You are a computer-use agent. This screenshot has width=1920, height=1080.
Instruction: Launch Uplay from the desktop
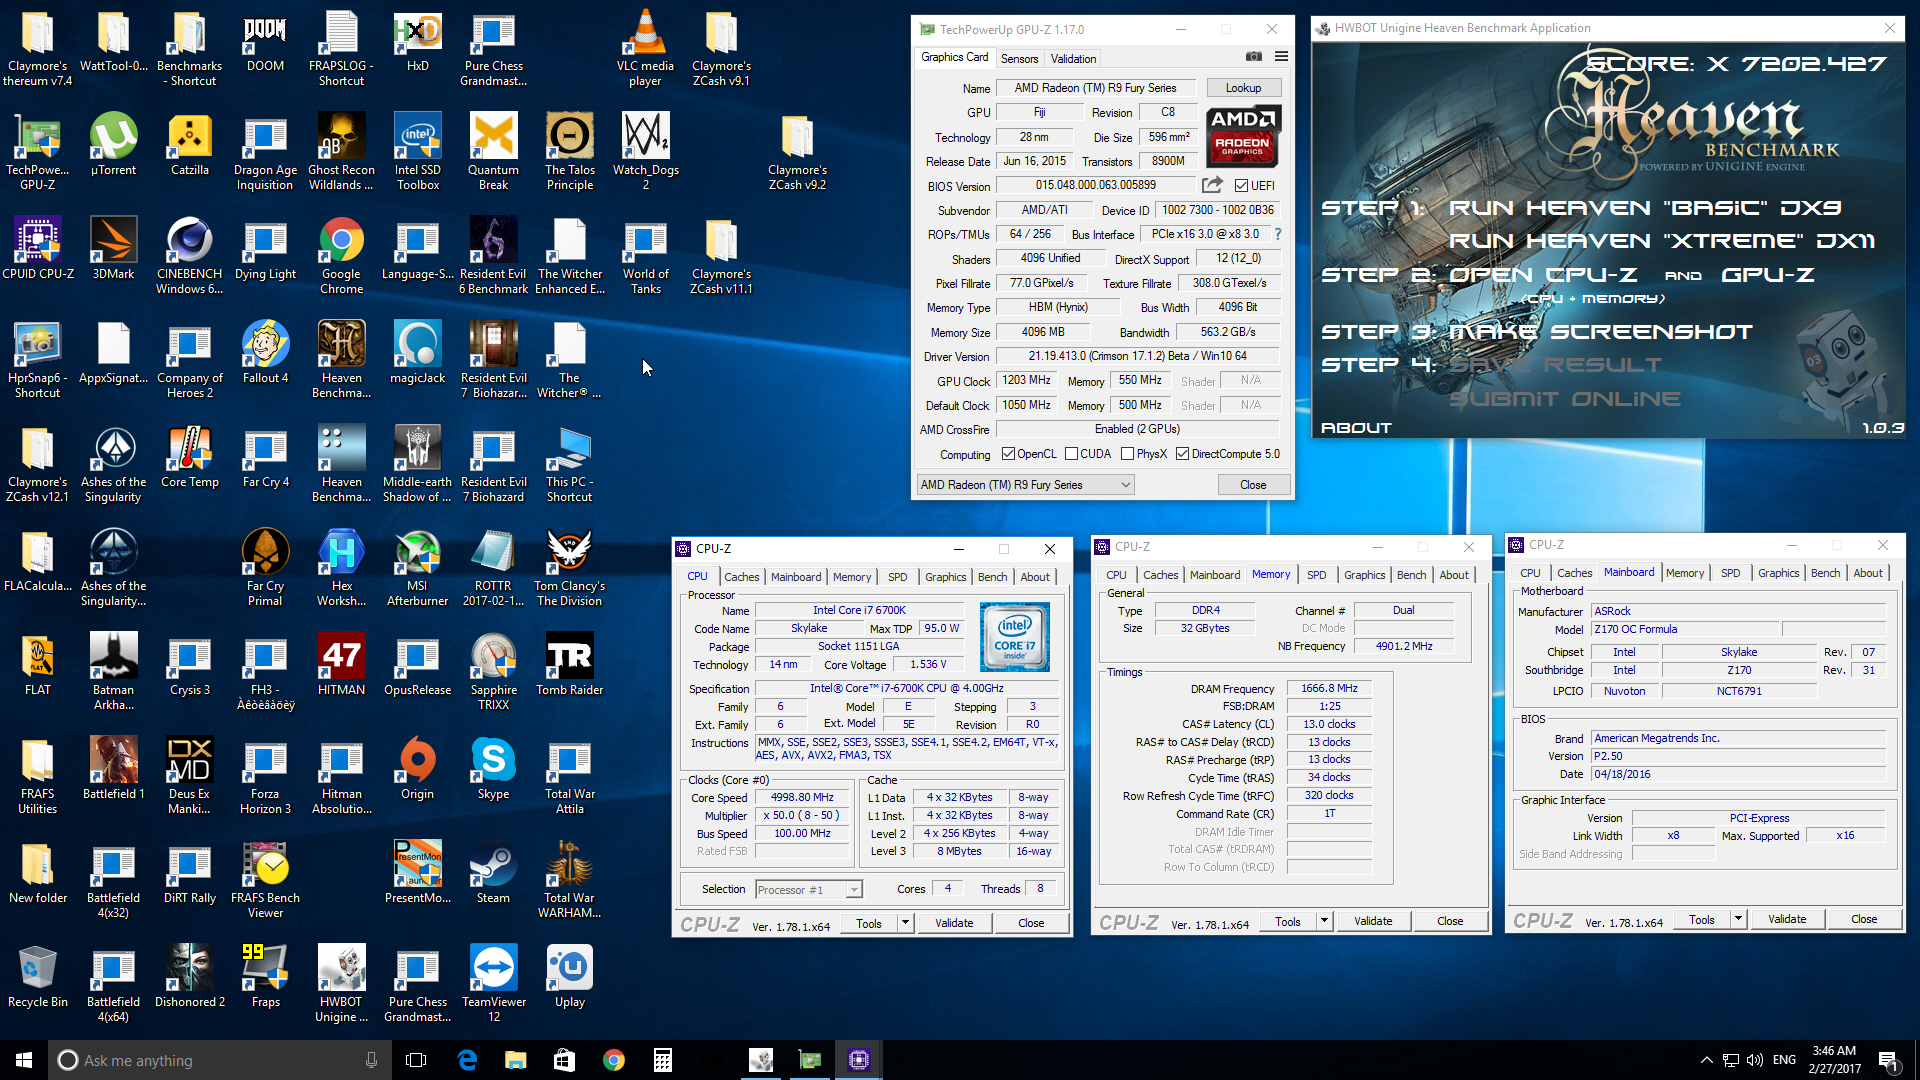point(569,978)
